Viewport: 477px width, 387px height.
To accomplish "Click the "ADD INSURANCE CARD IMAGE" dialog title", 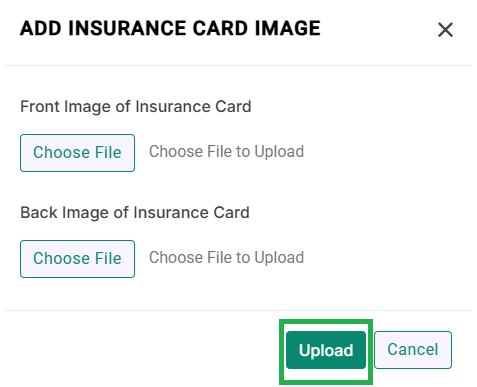I will [170, 28].
